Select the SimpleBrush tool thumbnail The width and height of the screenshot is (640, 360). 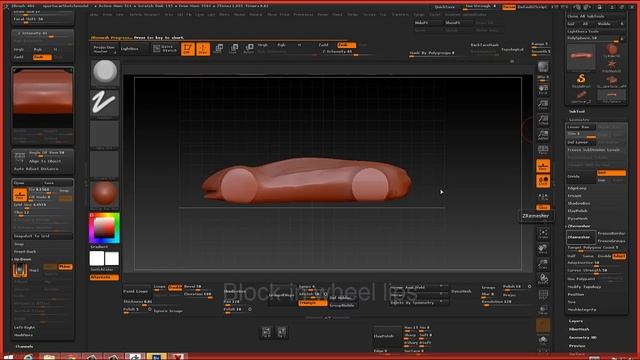coord(581,80)
